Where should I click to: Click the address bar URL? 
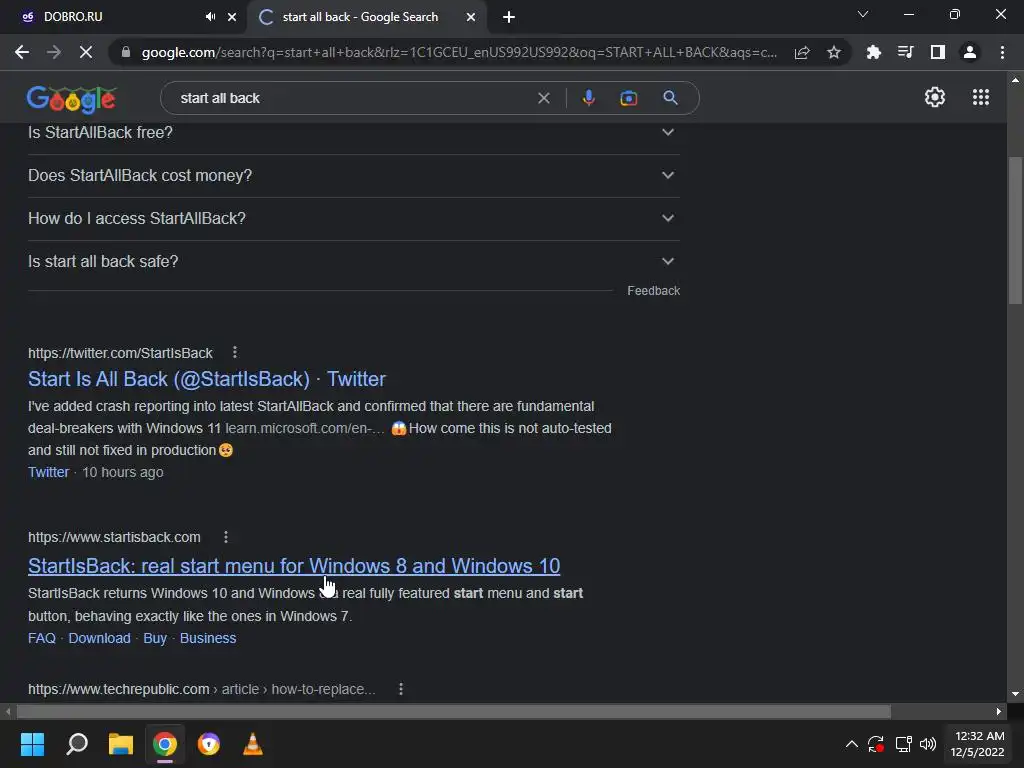[459, 52]
